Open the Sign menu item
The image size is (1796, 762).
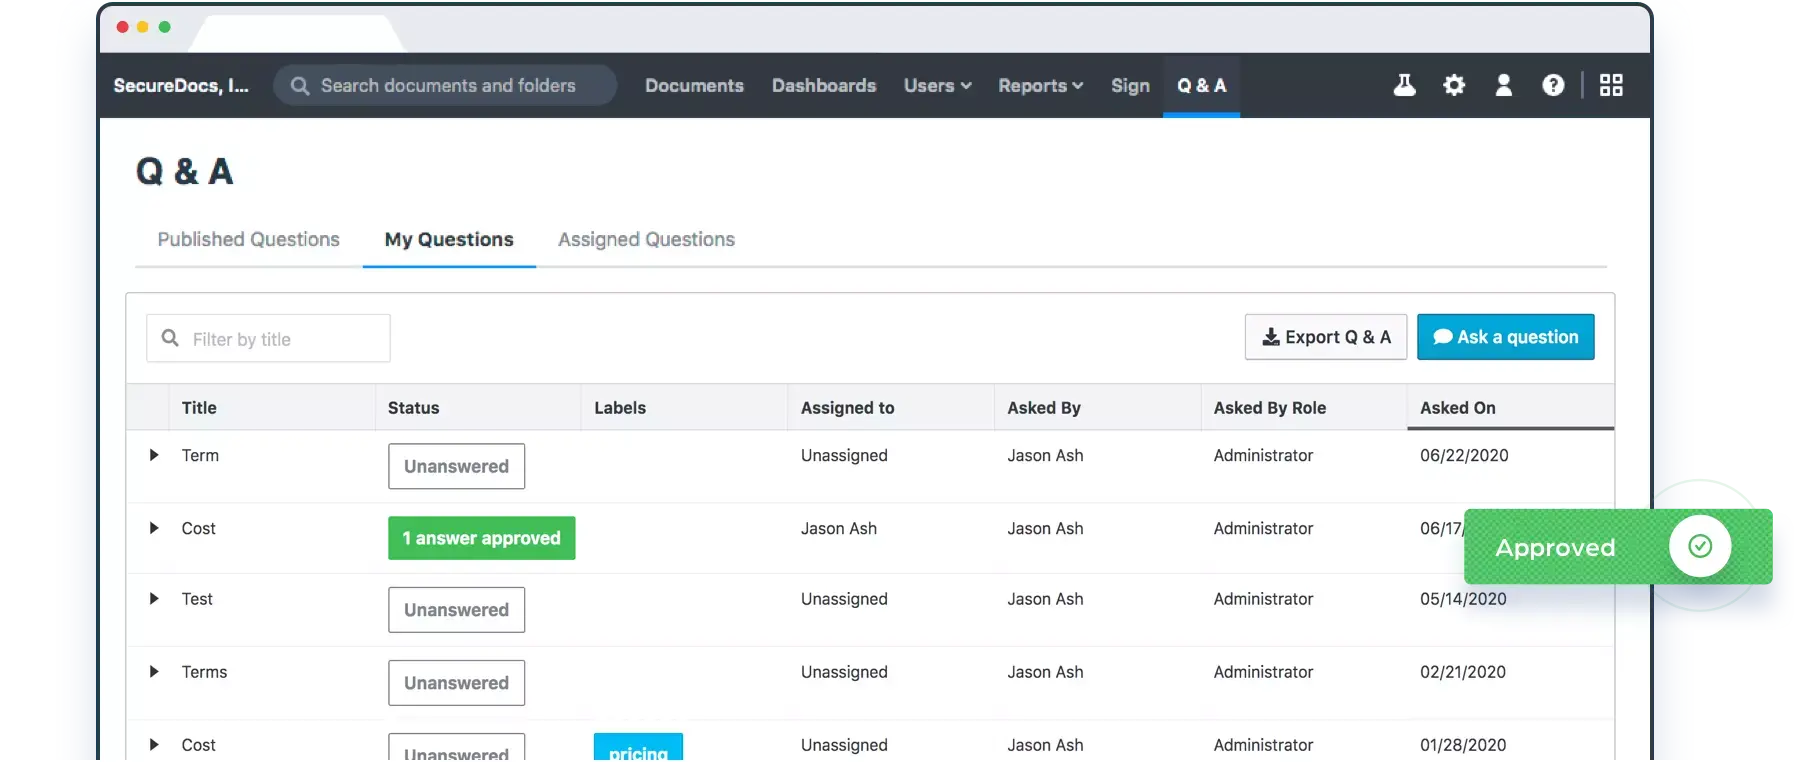[x=1130, y=86]
